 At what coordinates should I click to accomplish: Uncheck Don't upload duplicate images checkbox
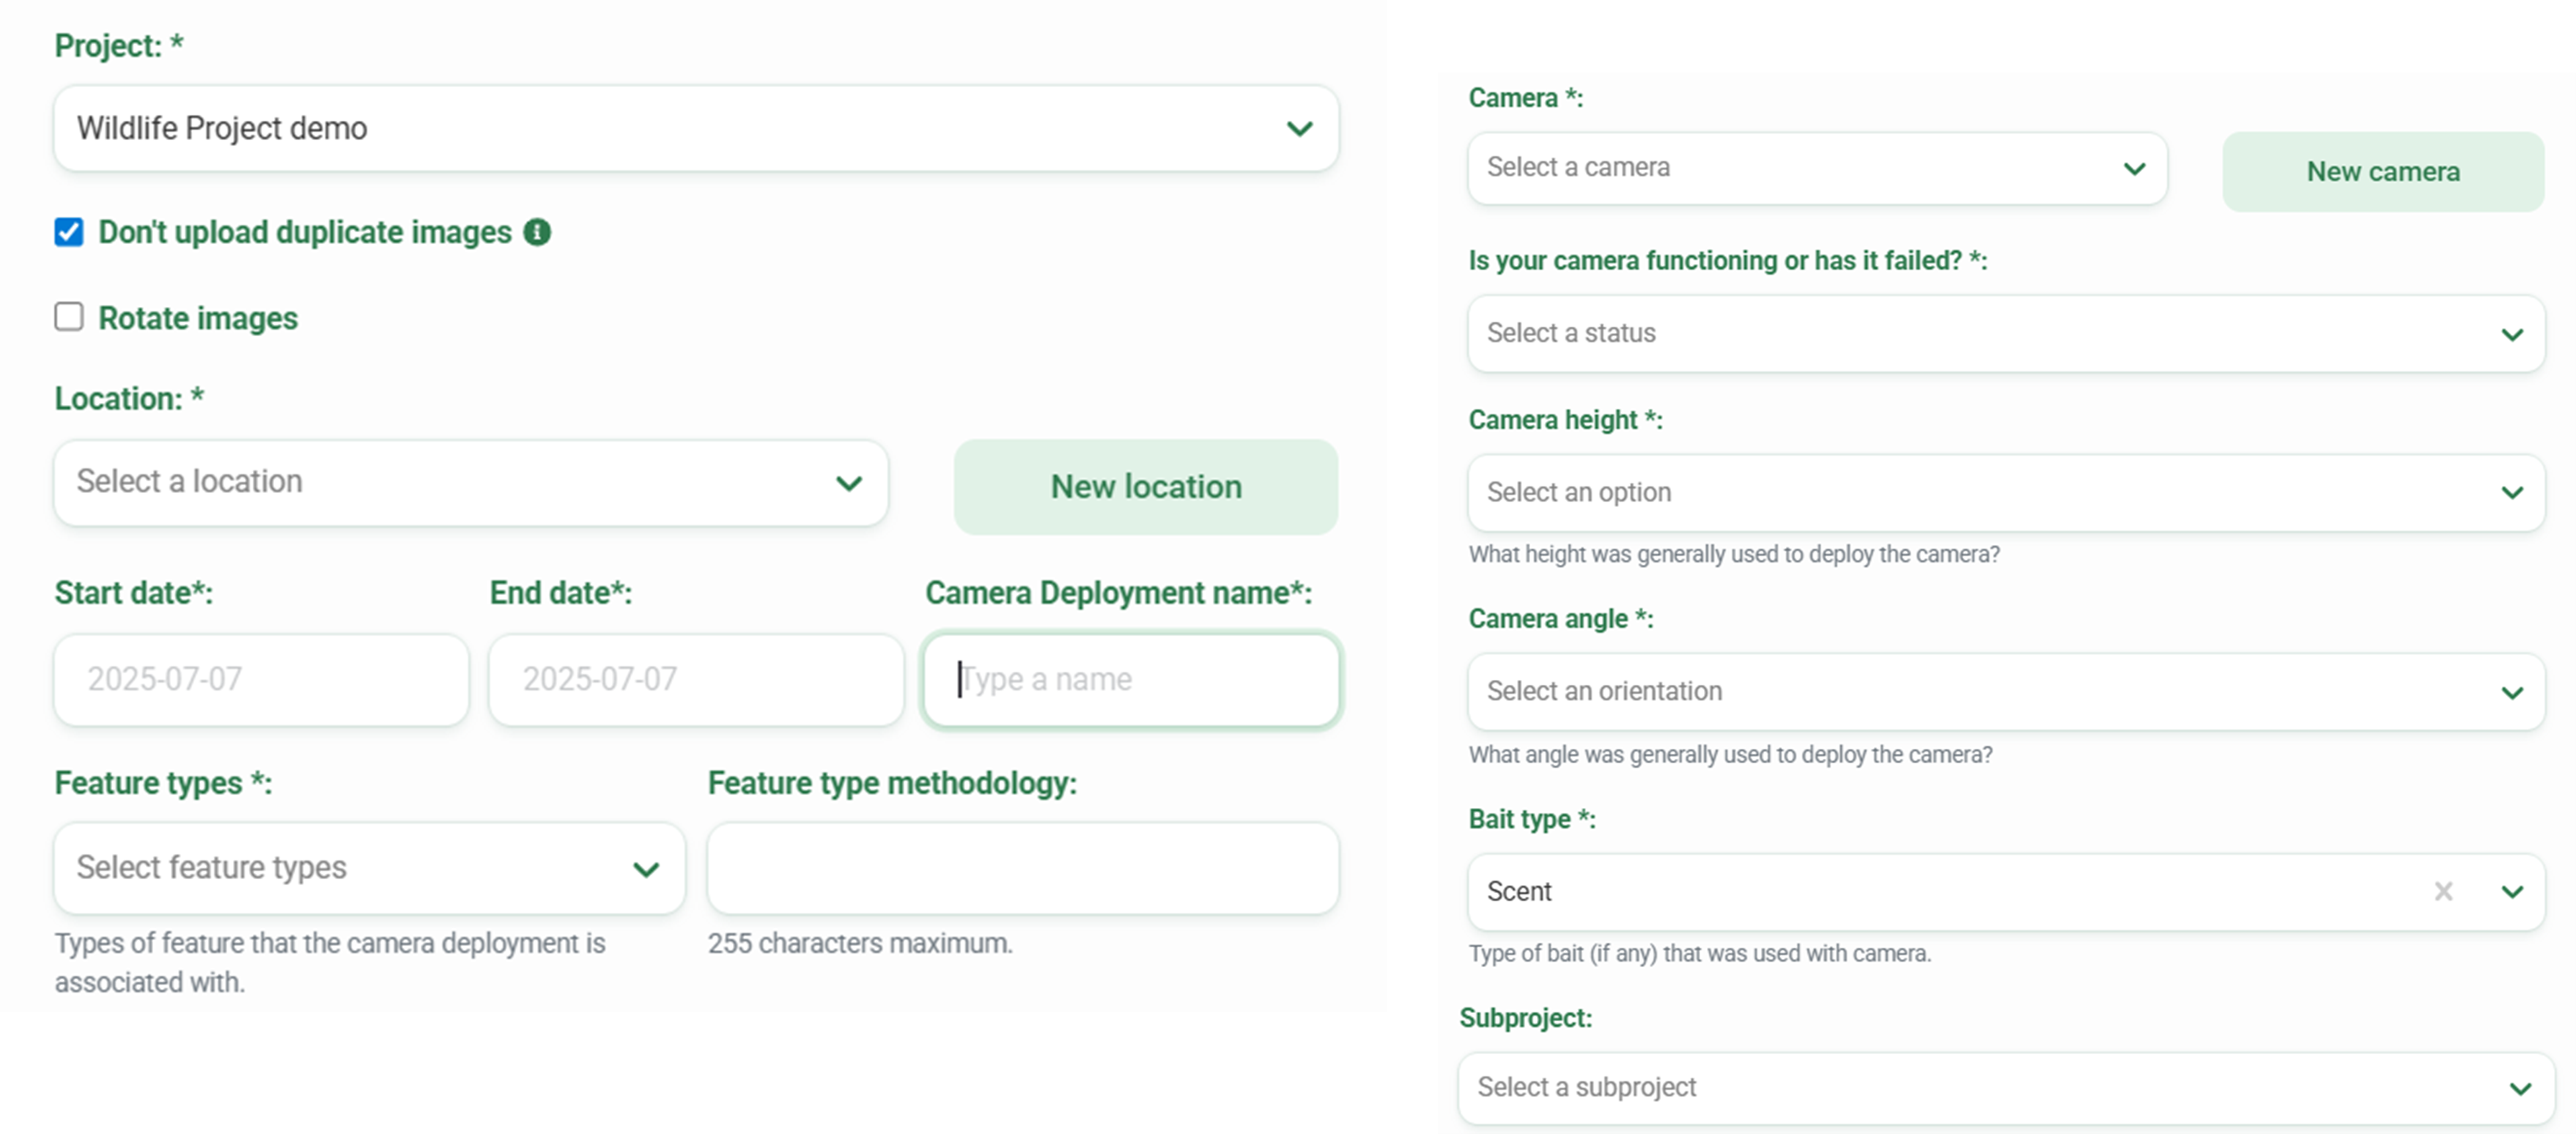point(69,232)
